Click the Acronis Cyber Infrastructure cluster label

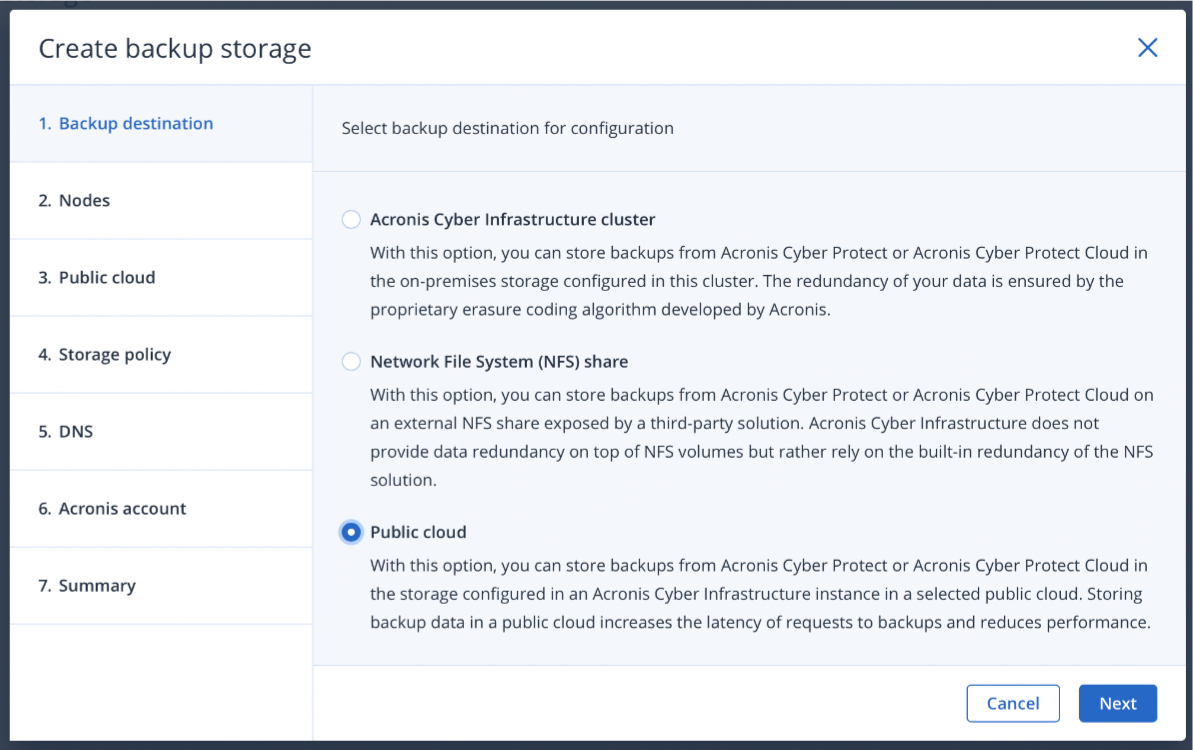512,219
